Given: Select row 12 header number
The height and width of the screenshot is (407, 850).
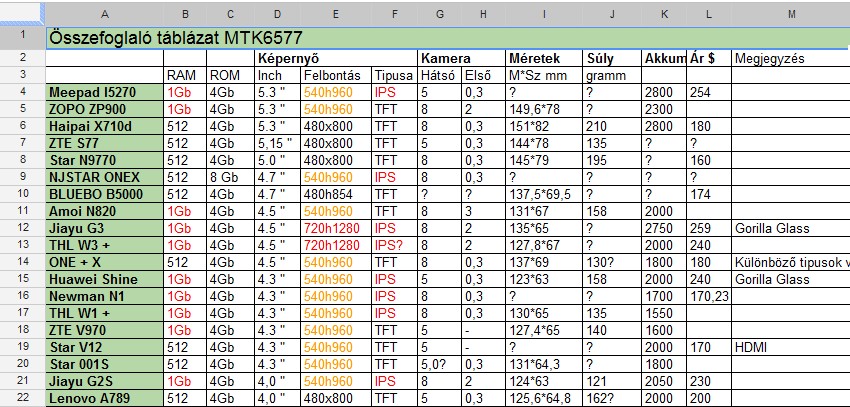Looking at the screenshot, I should (x=22, y=228).
